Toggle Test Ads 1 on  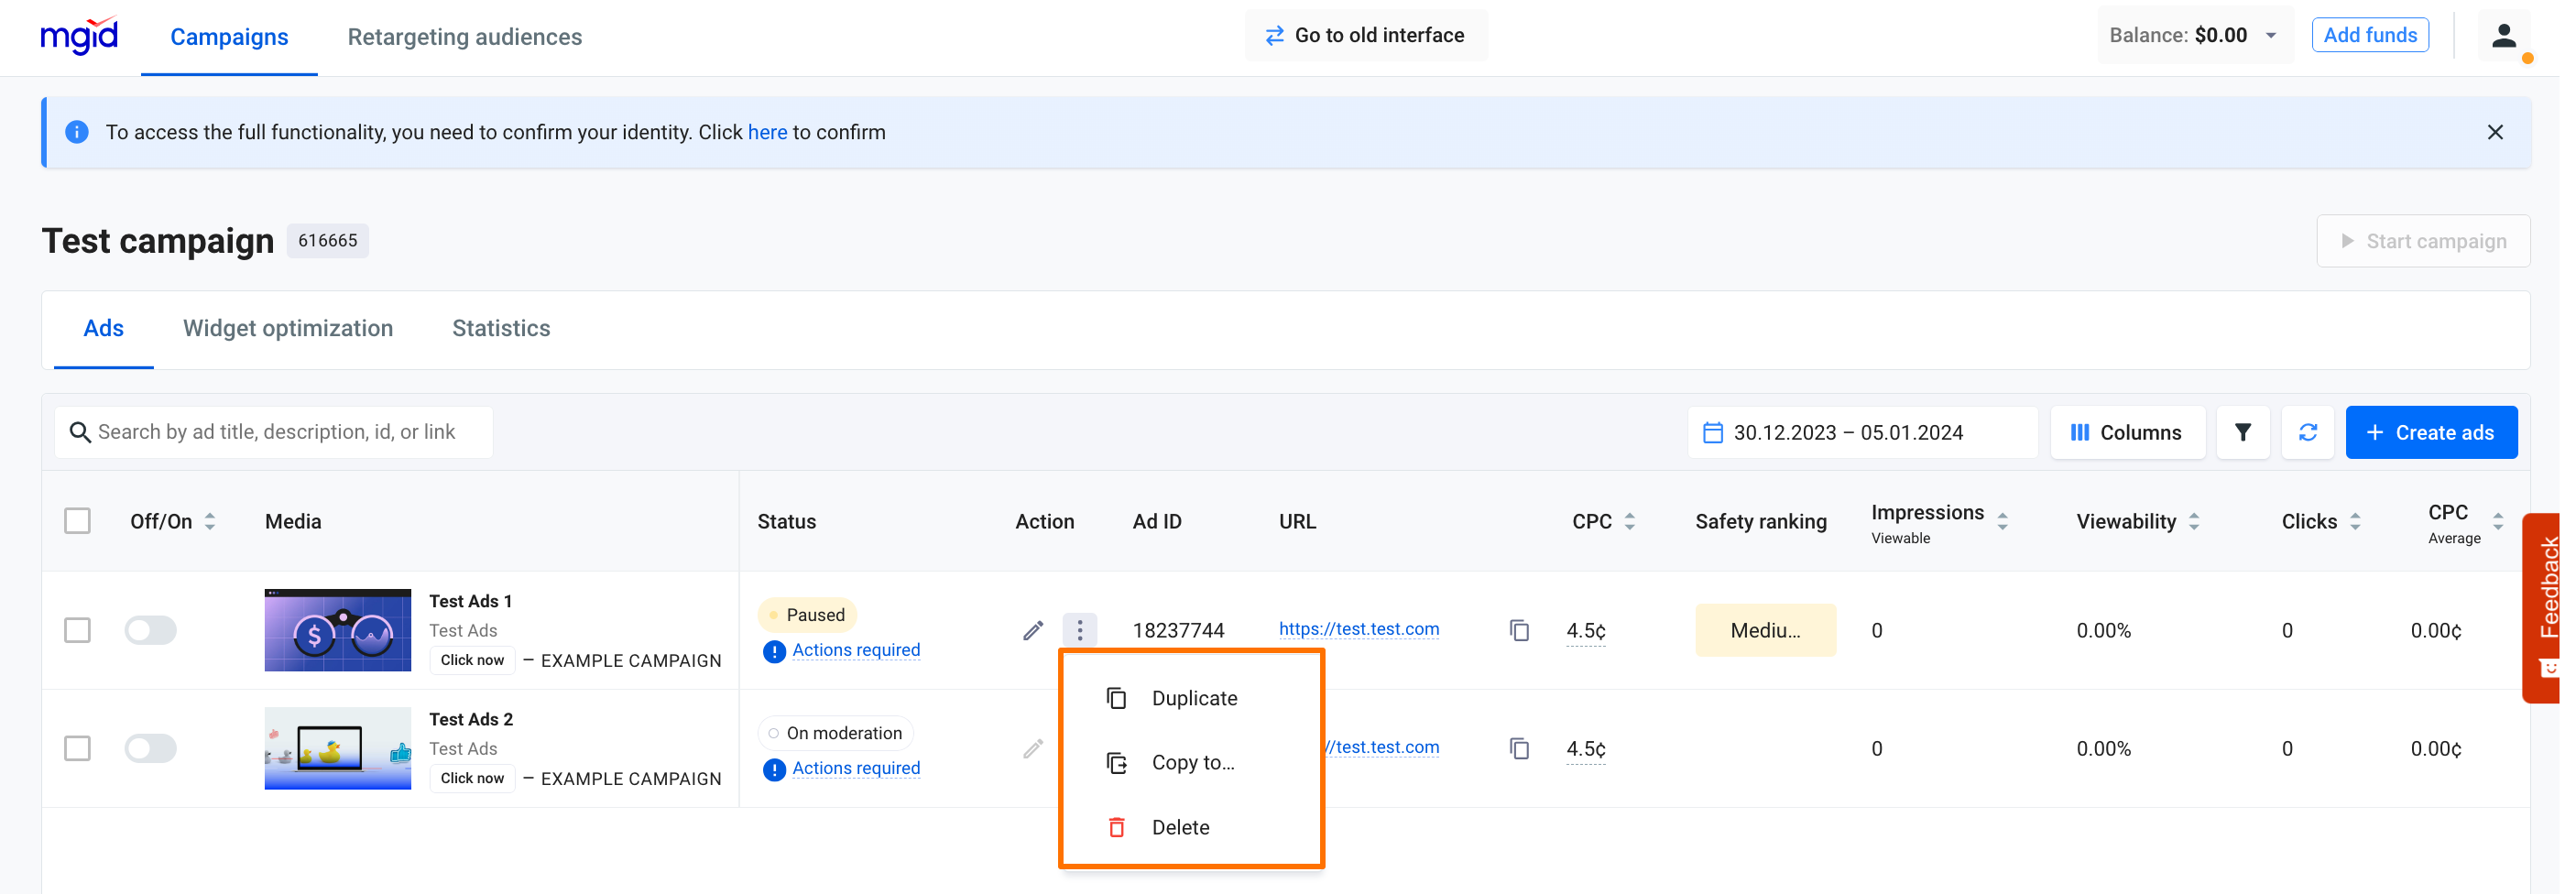(150, 630)
